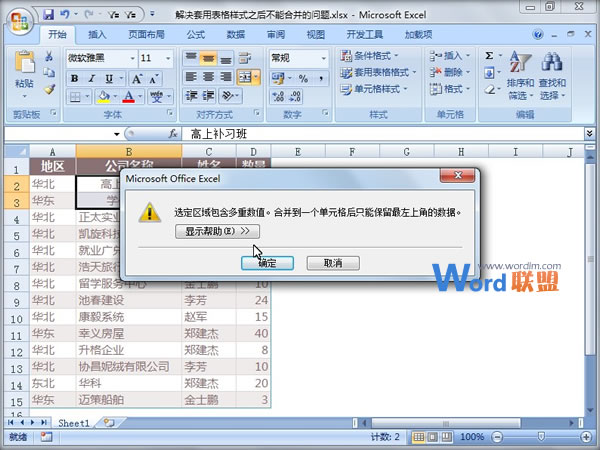The width and height of the screenshot is (600, 450).
Task: Click the AutoSum sigma icon
Action: click(x=489, y=56)
